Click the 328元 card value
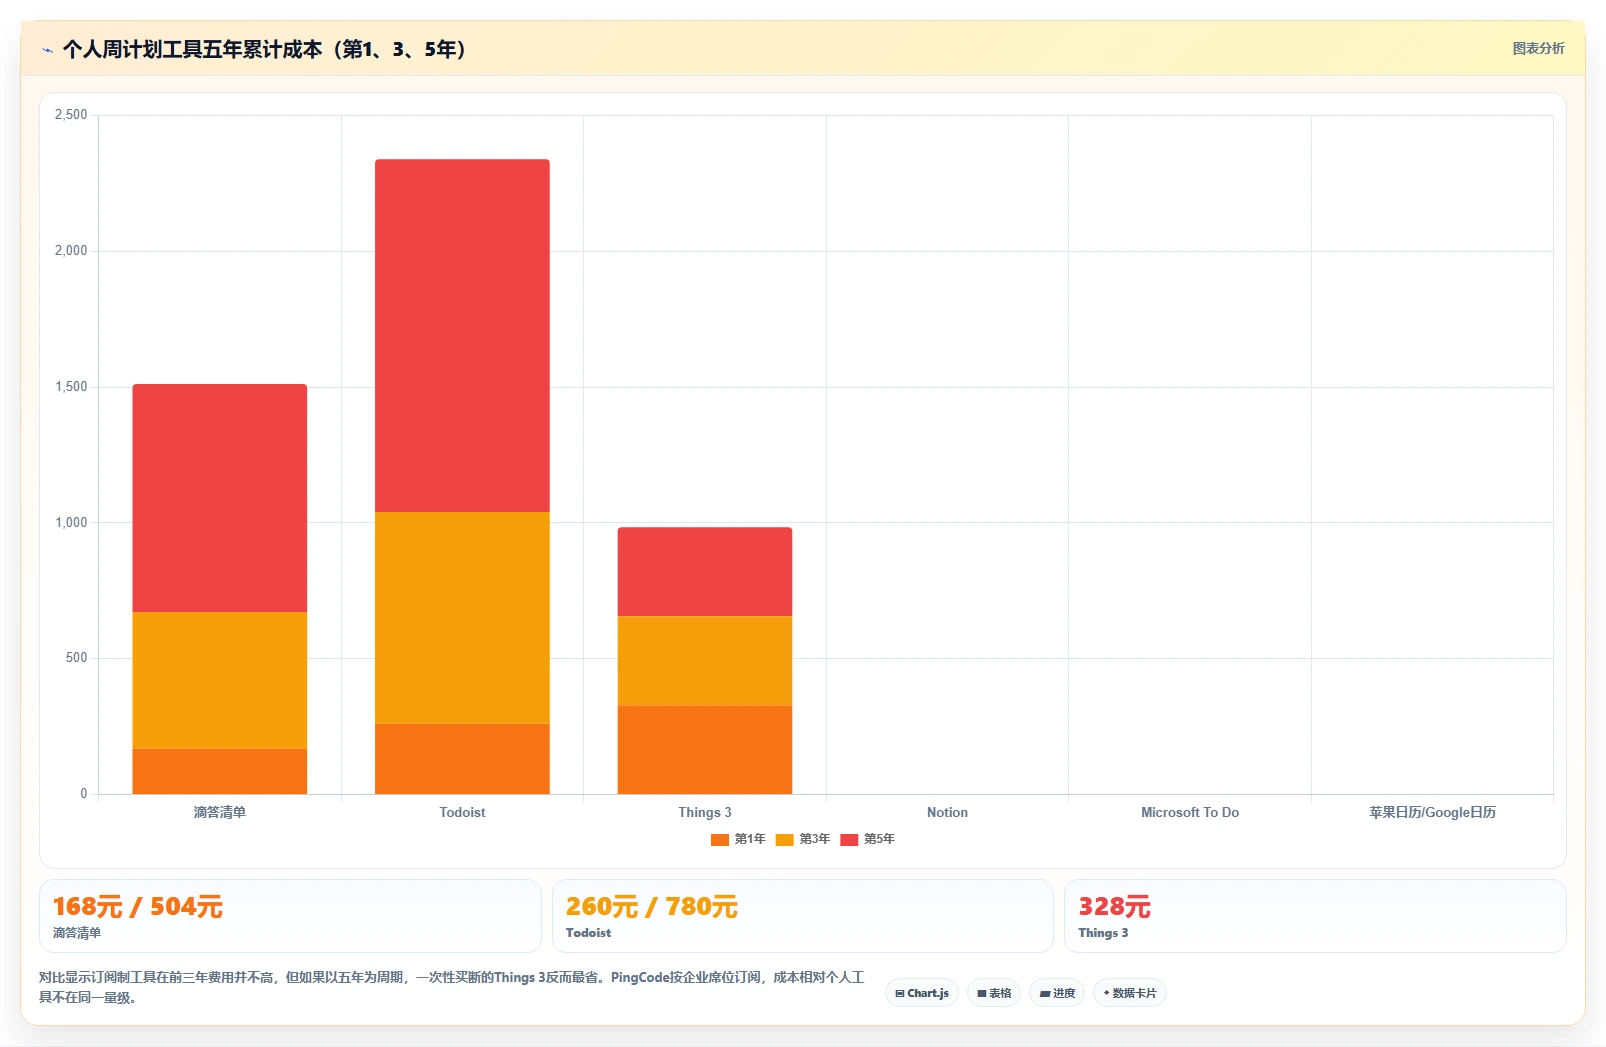Viewport: 1606px width, 1047px height. (1114, 907)
